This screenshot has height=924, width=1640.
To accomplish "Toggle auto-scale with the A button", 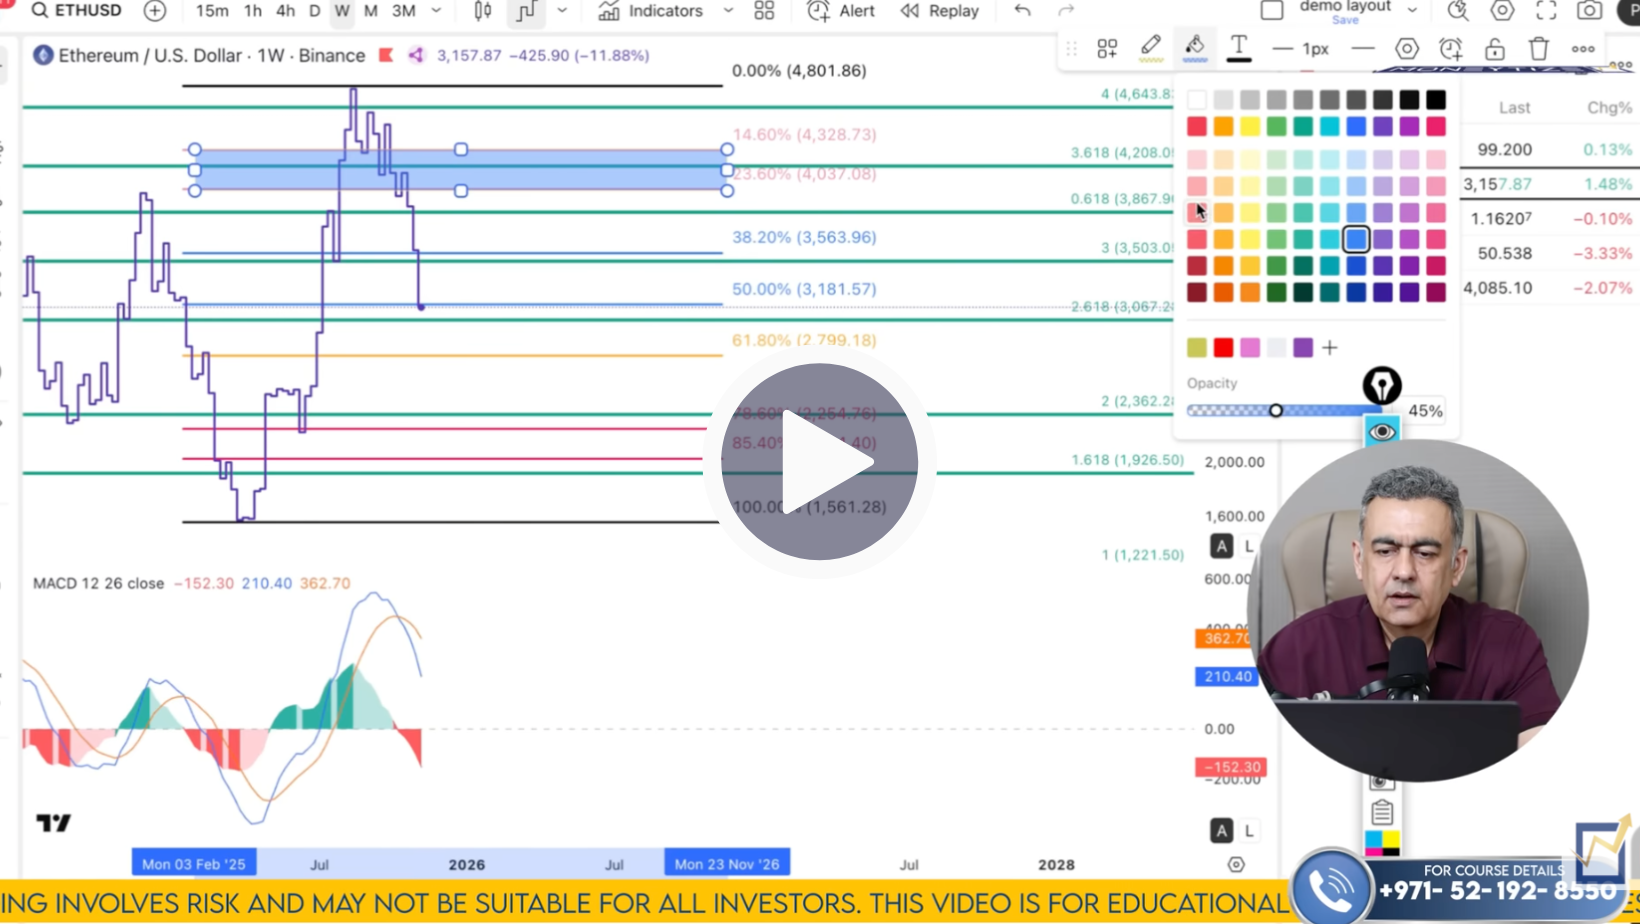I will (1221, 546).
